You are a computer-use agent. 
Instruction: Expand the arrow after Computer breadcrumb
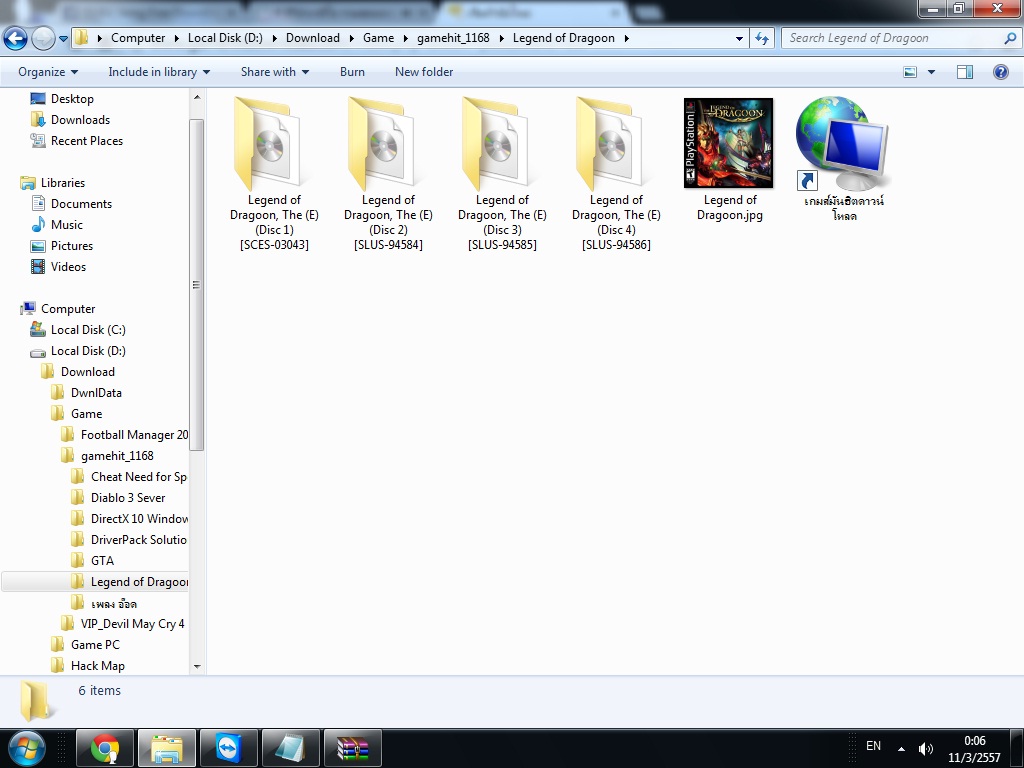176,39
